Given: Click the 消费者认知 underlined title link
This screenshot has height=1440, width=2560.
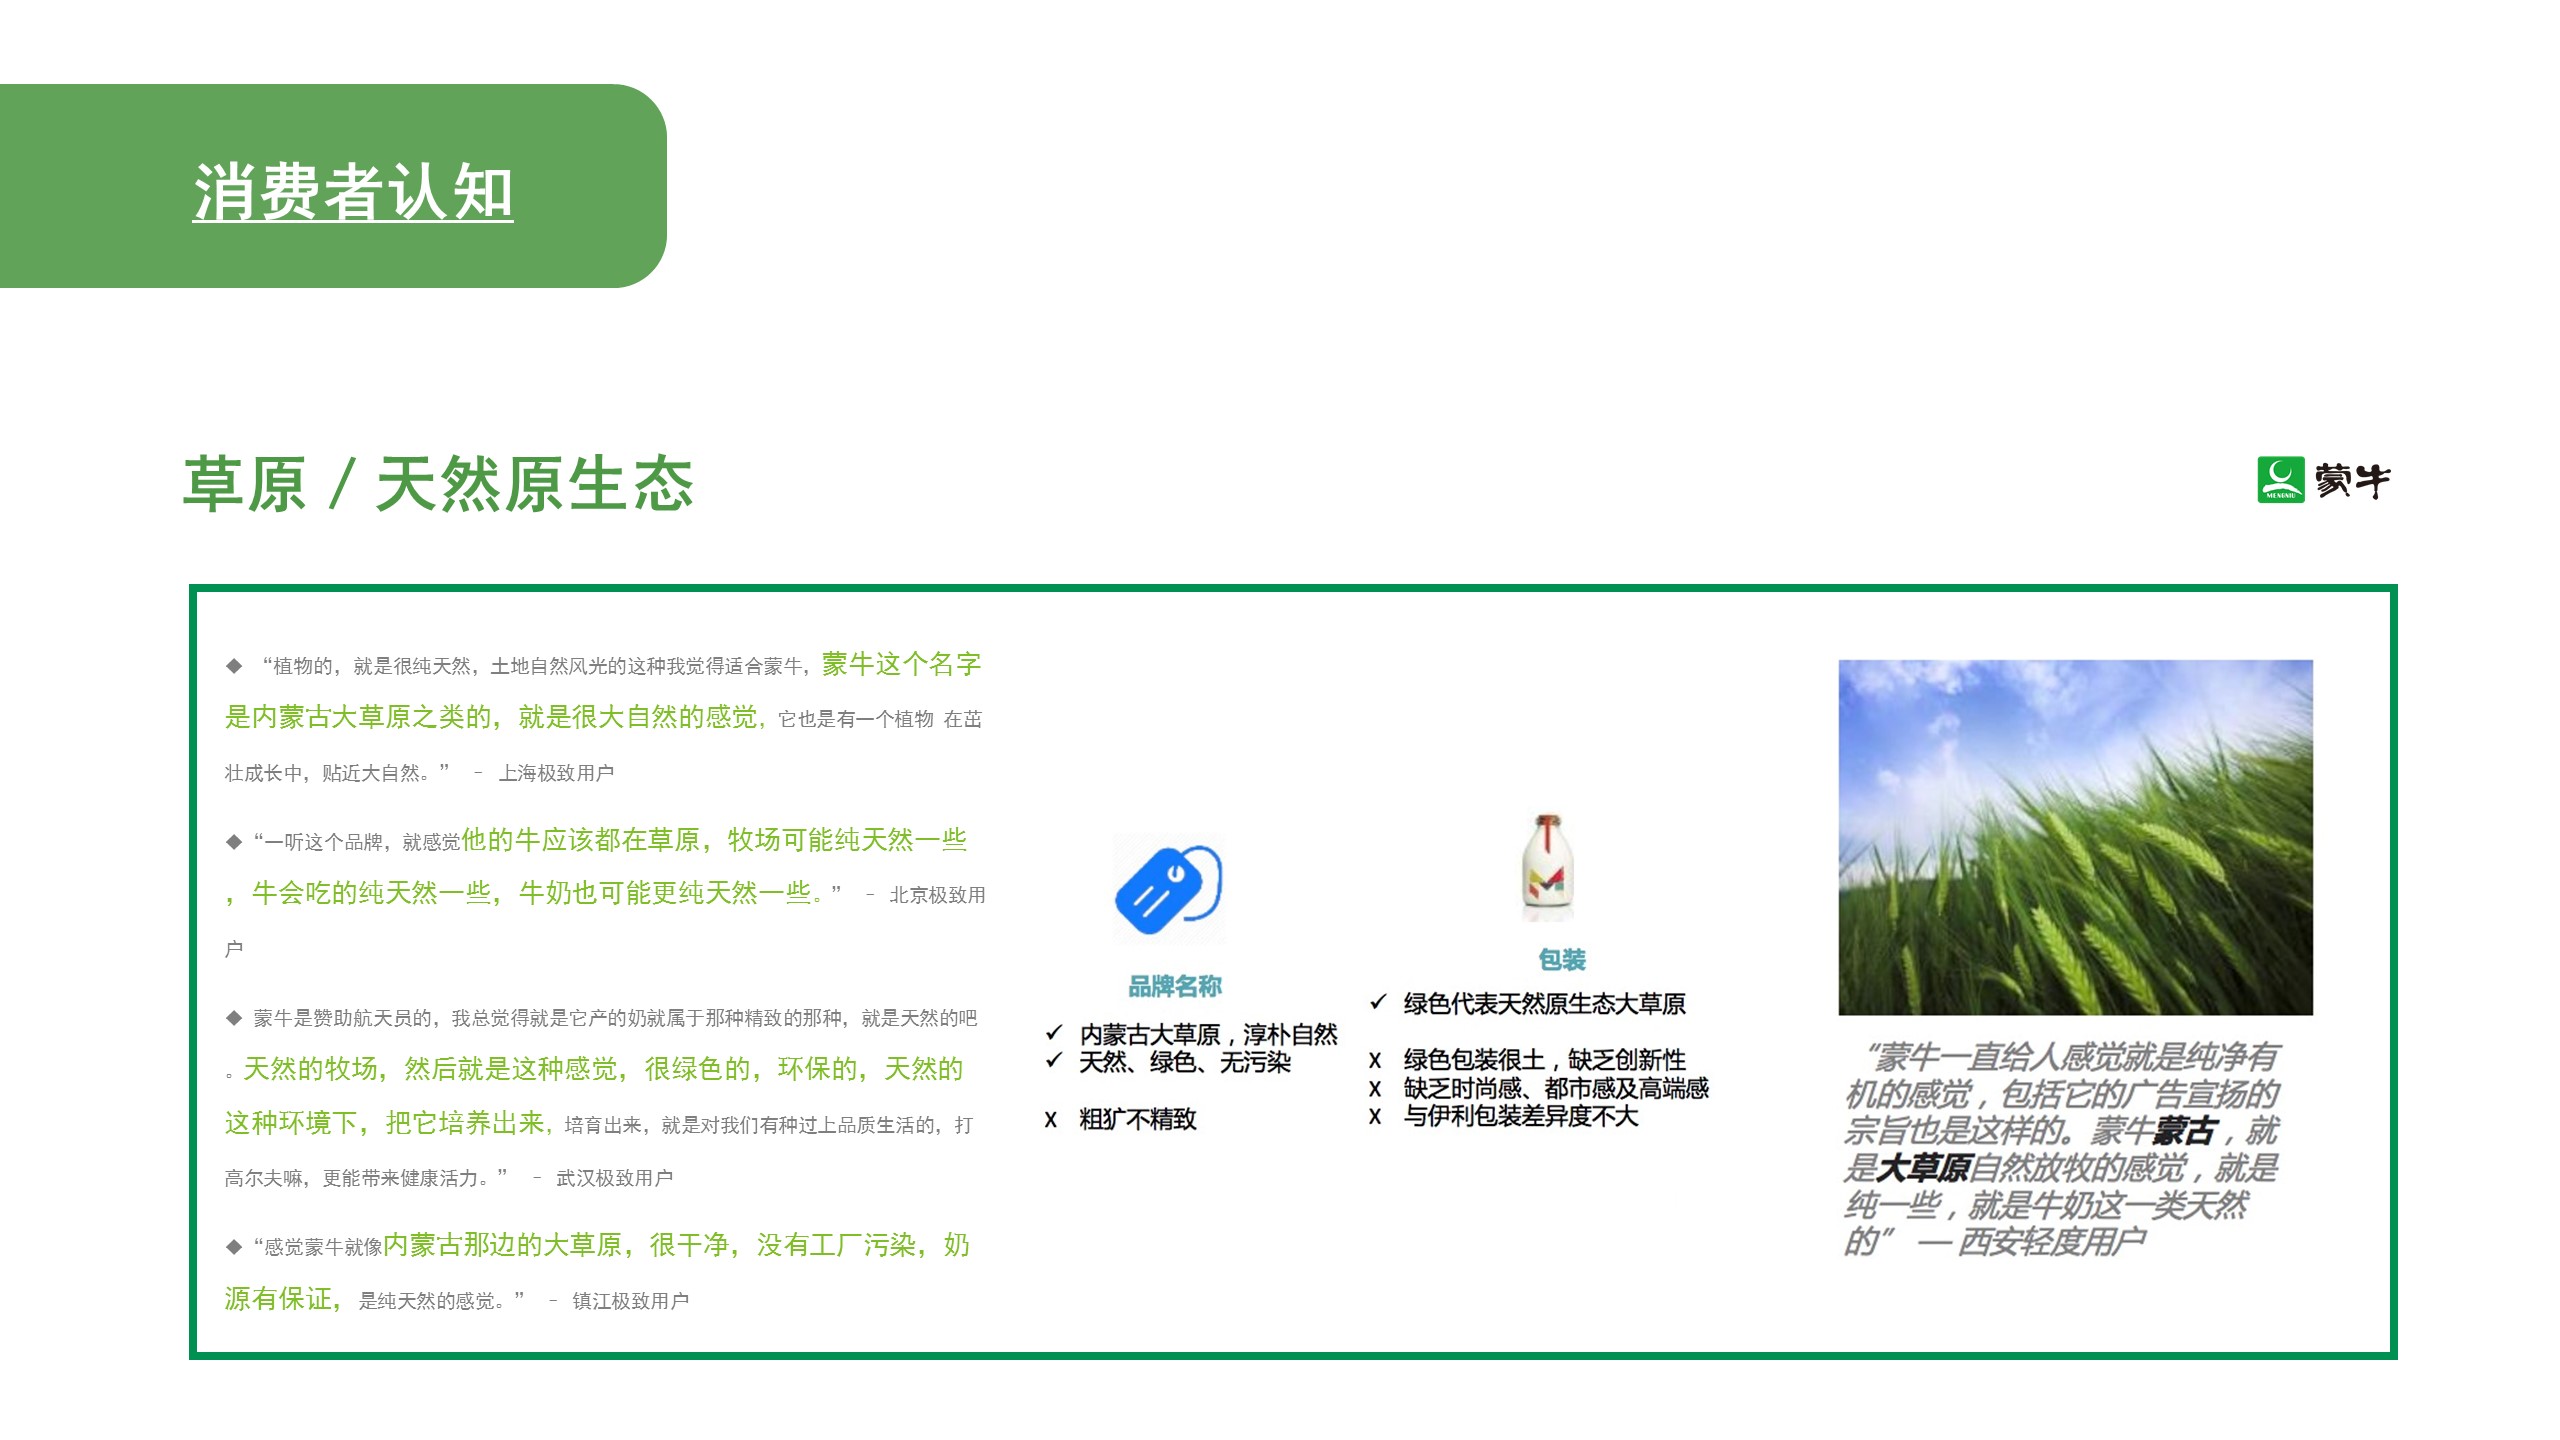Looking at the screenshot, I should (352, 192).
